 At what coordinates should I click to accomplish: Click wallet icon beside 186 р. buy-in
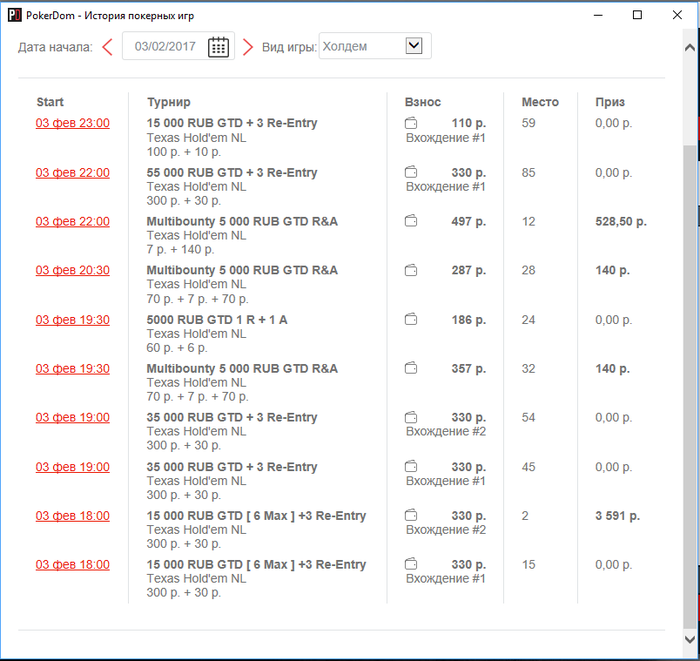click(x=411, y=320)
